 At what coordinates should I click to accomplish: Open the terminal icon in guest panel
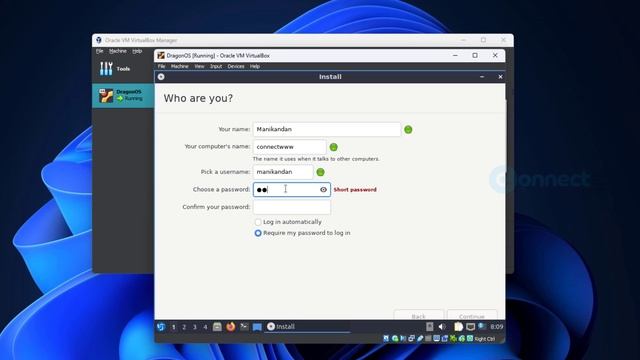point(244,327)
